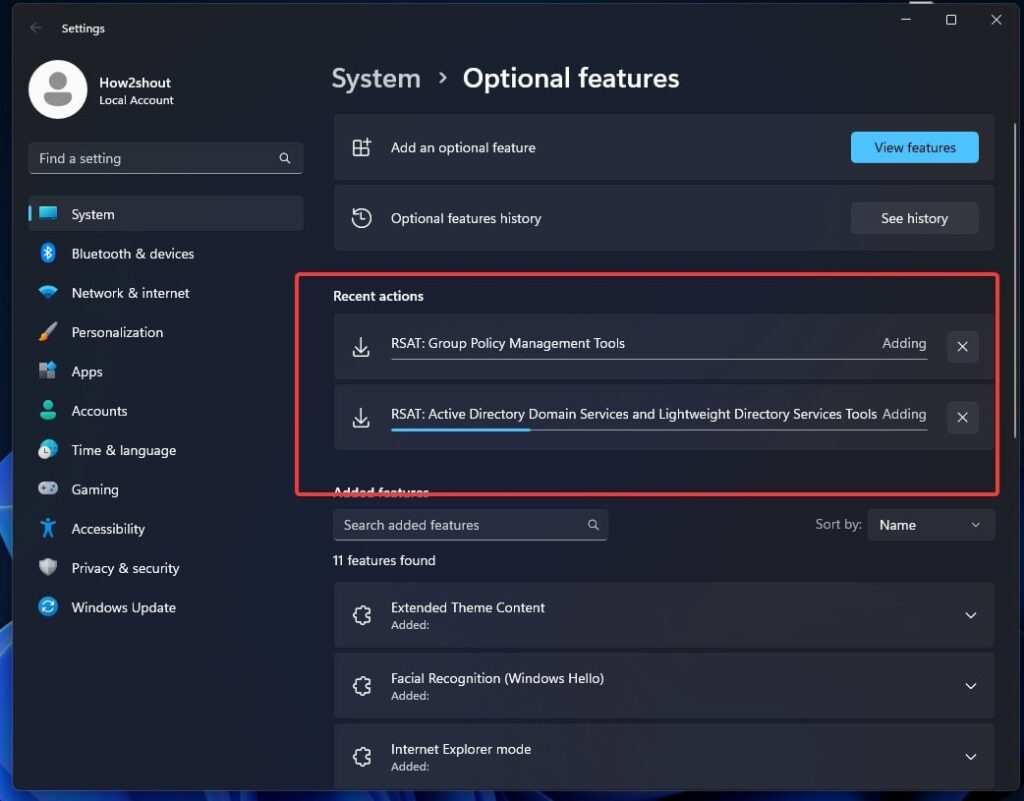Go to Time & language settings
1024x801 pixels.
coord(123,450)
